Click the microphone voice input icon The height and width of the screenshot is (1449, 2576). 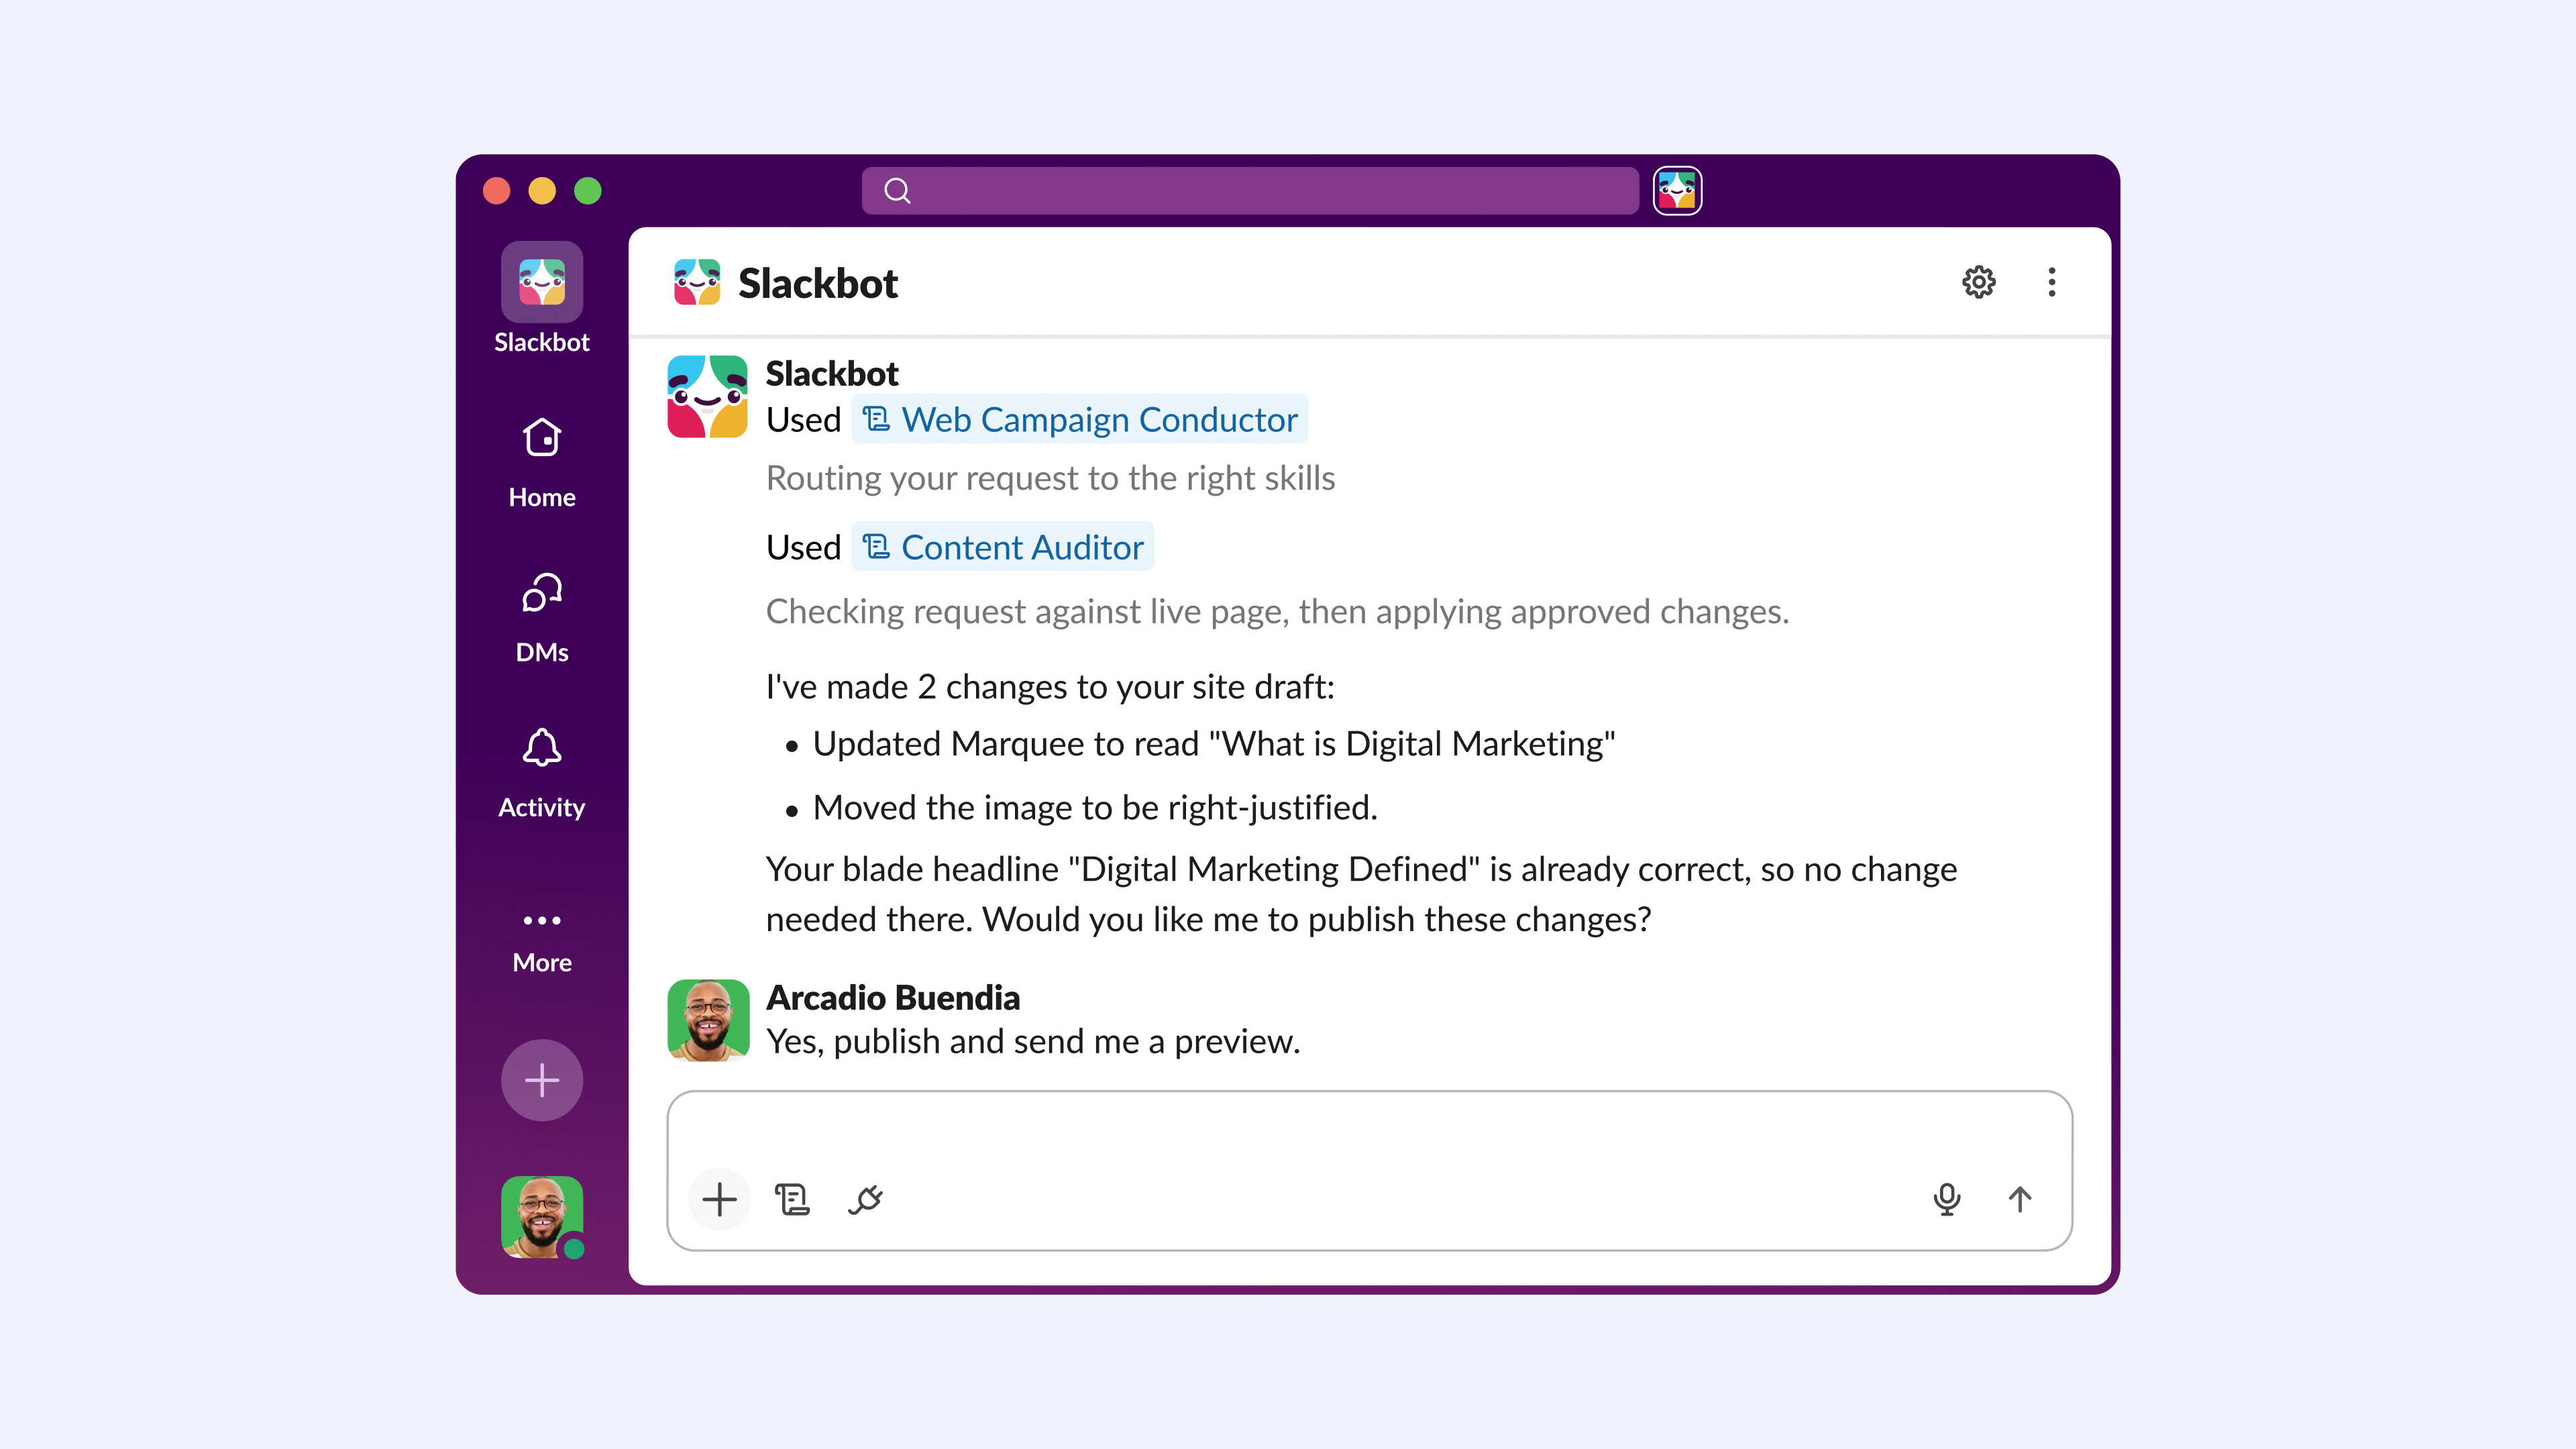pos(1946,1199)
